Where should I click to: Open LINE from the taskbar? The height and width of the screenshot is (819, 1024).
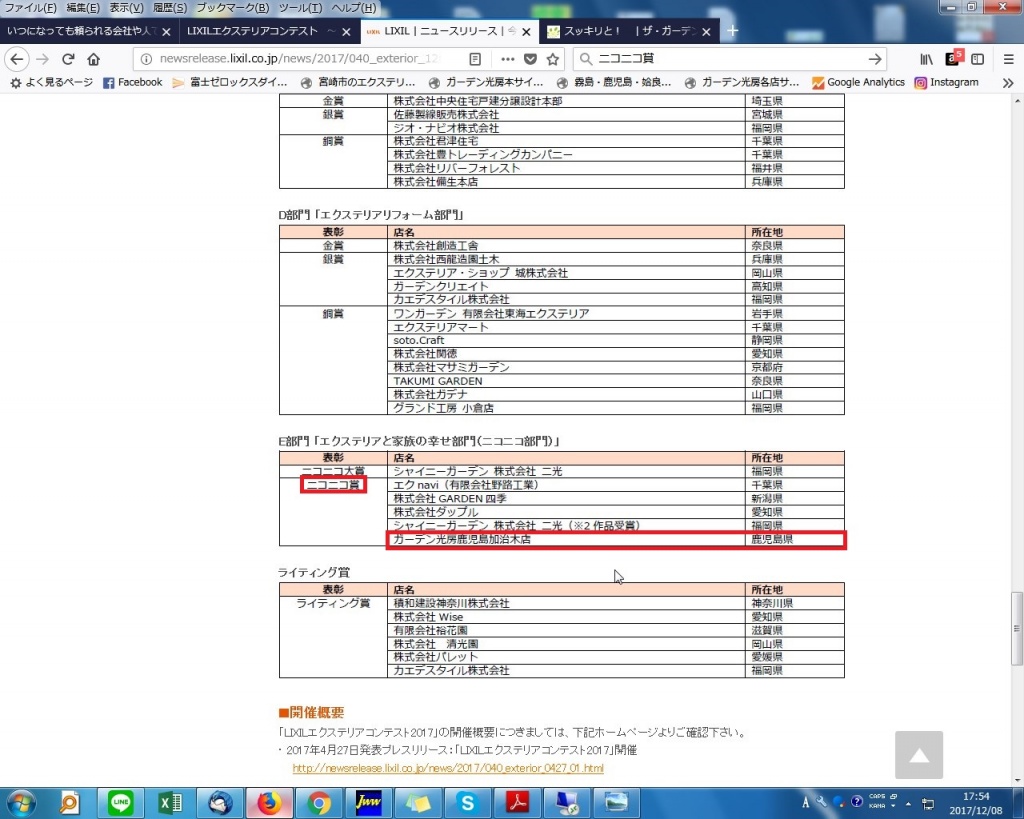tap(120, 803)
